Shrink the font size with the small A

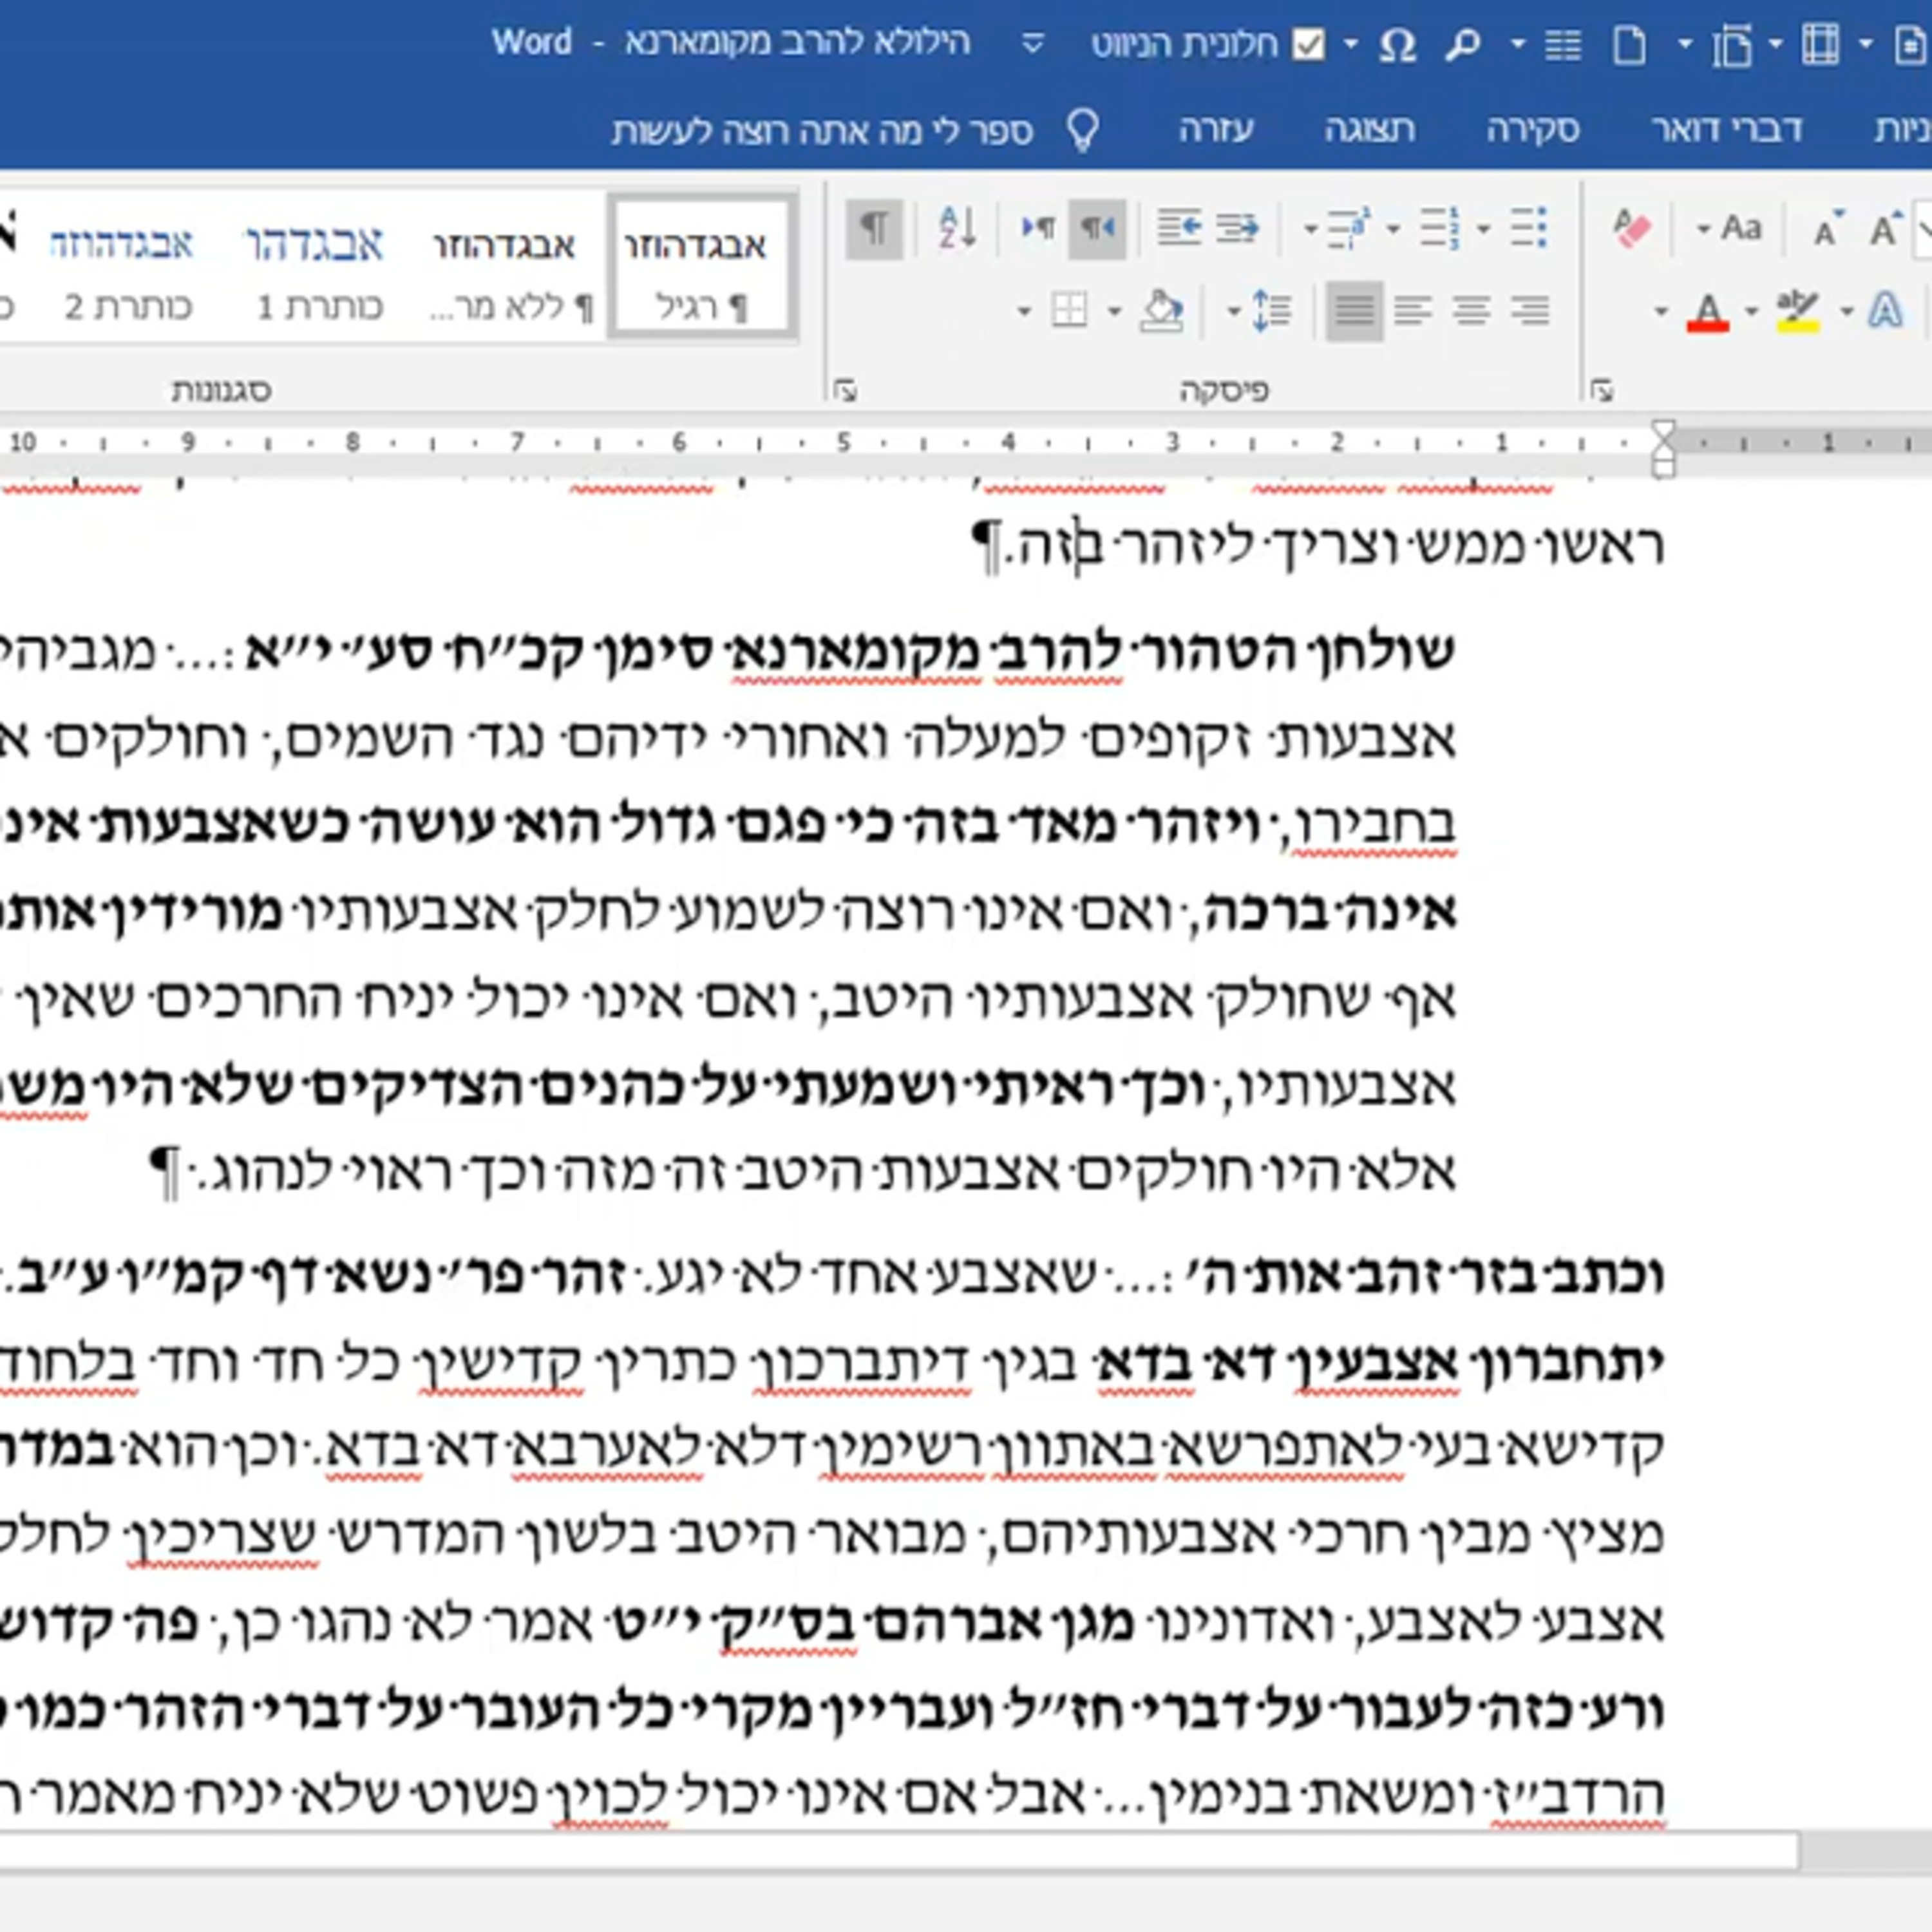tap(1828, 230)
